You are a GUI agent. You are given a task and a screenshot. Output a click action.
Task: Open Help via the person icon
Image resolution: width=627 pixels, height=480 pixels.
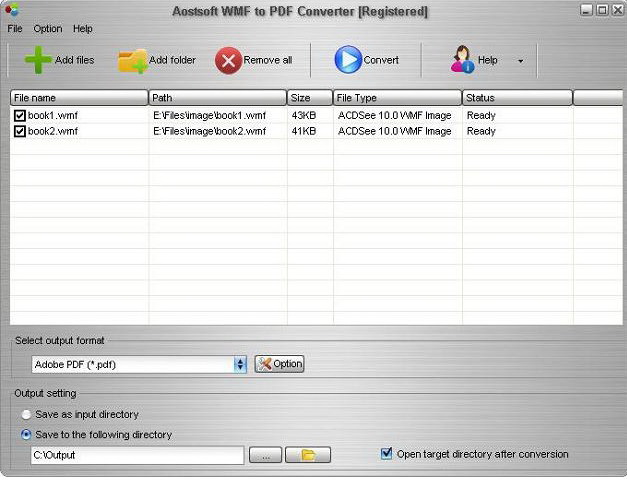[462, 60]
